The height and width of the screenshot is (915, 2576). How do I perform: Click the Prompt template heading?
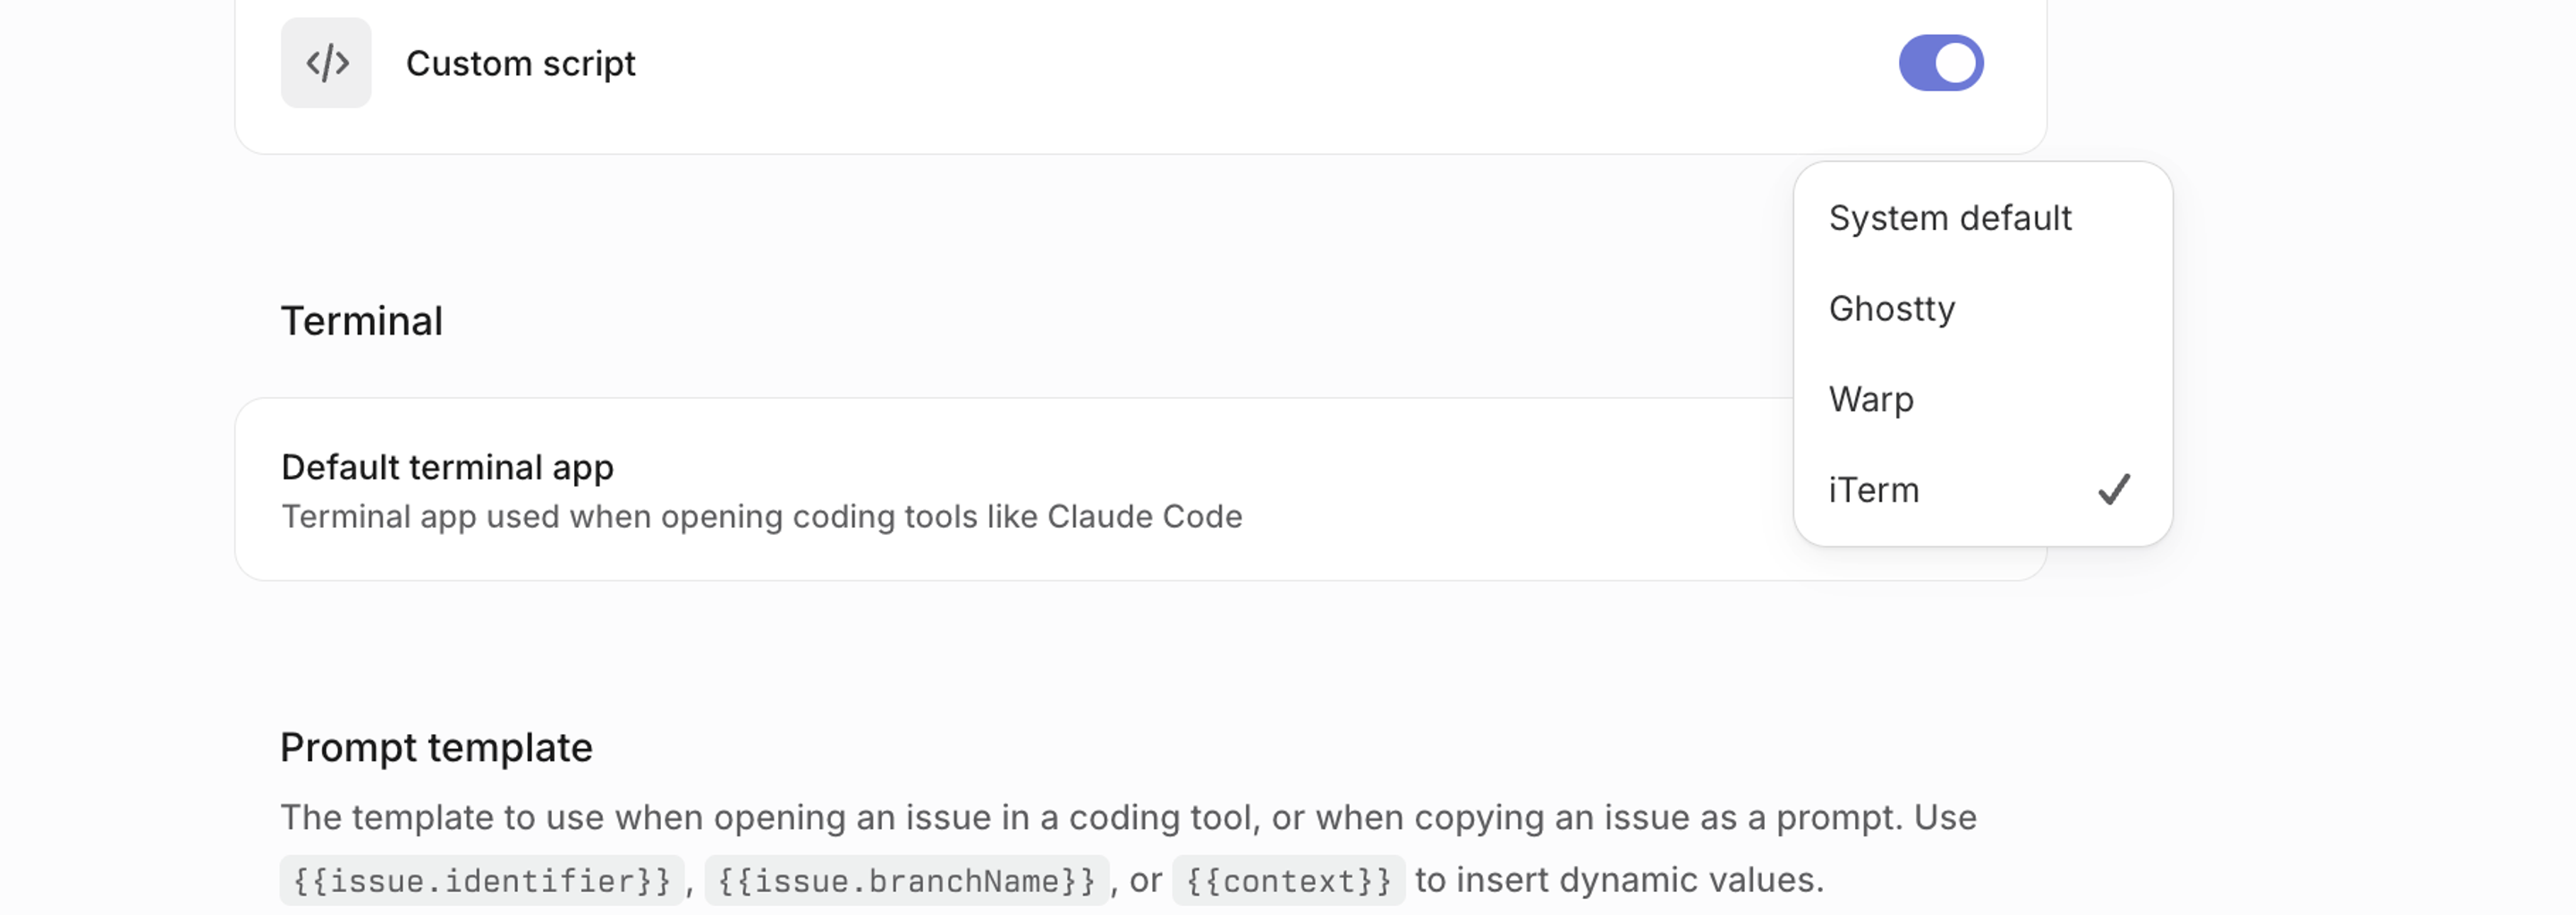click(x=436, y=746)
